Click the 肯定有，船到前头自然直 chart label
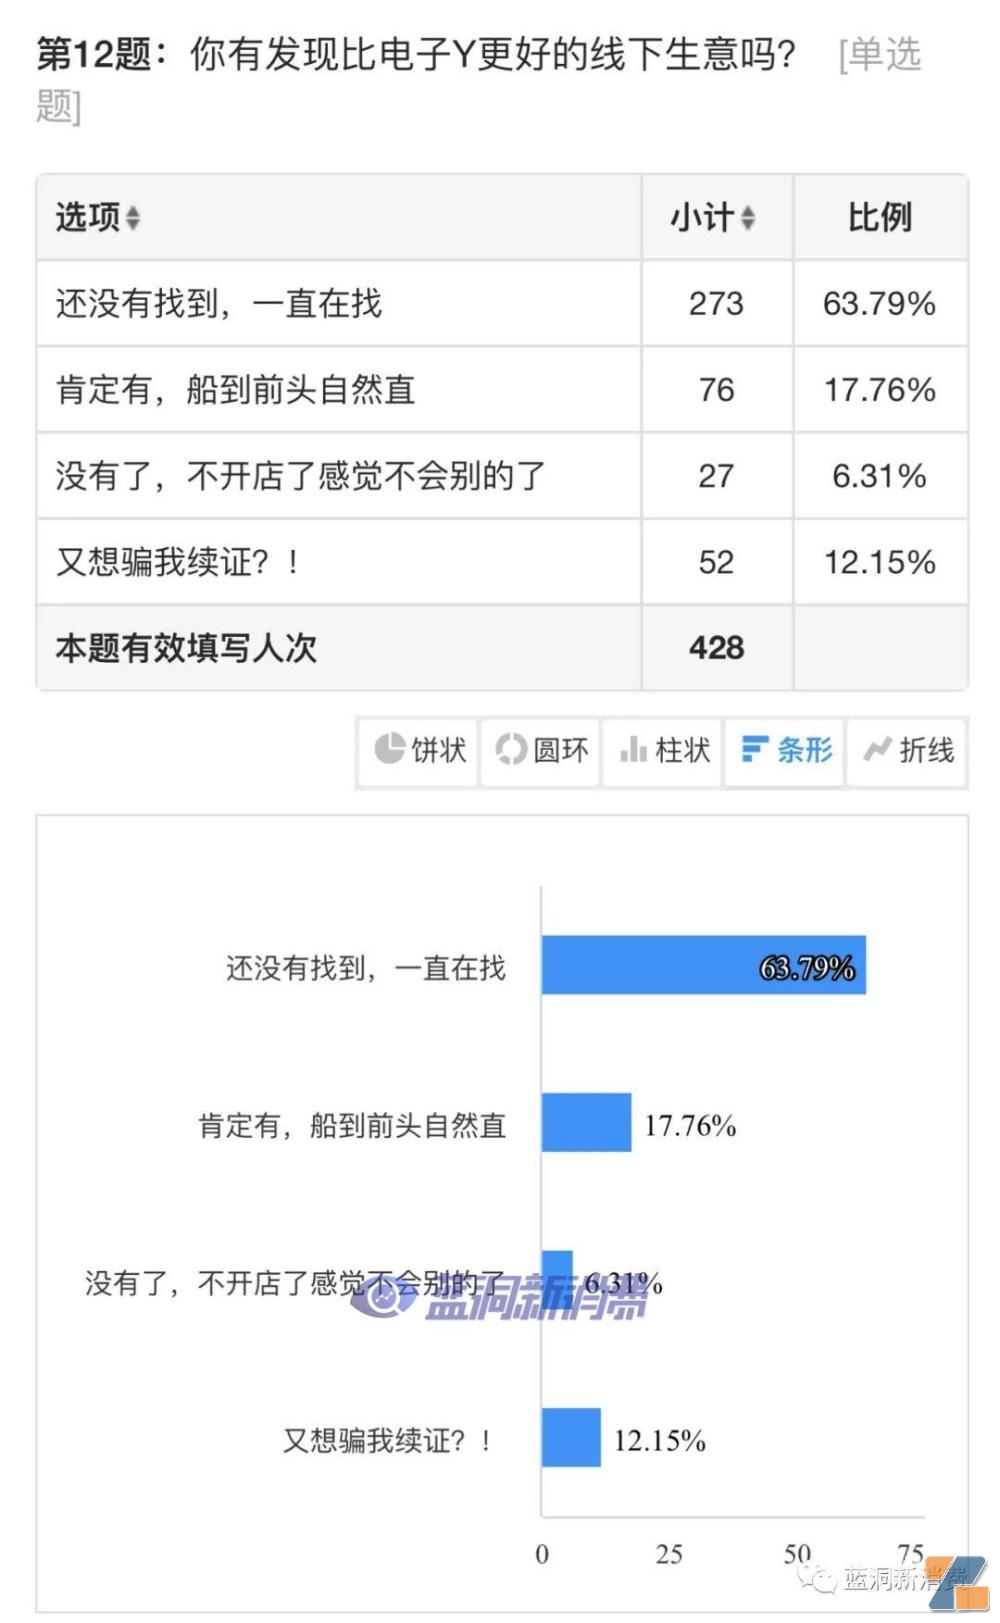The height and width of the screenshot is (1623, 1000). (x=353, y=1124)
